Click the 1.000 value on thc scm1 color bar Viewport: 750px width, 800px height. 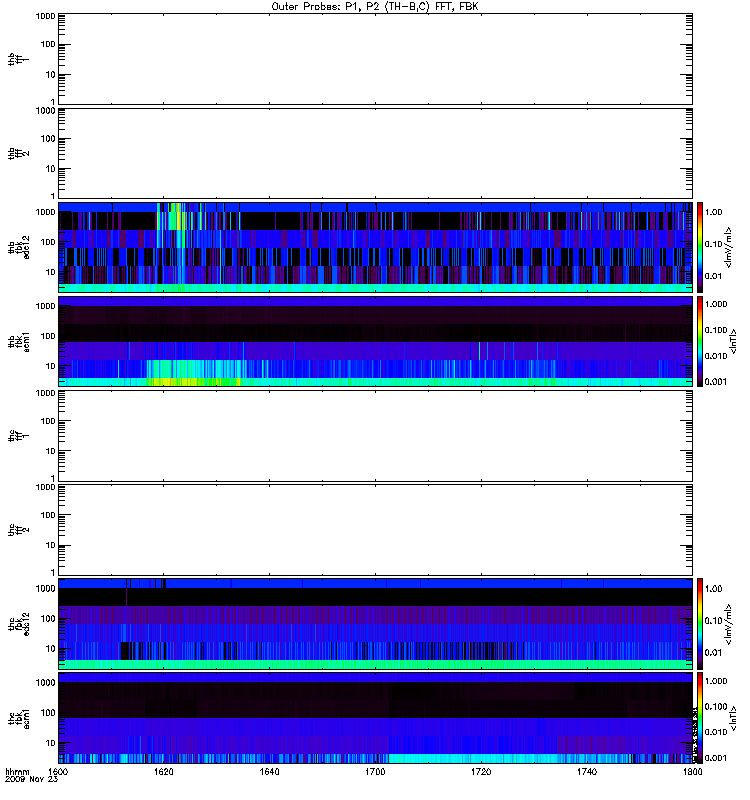pos(715,681)
